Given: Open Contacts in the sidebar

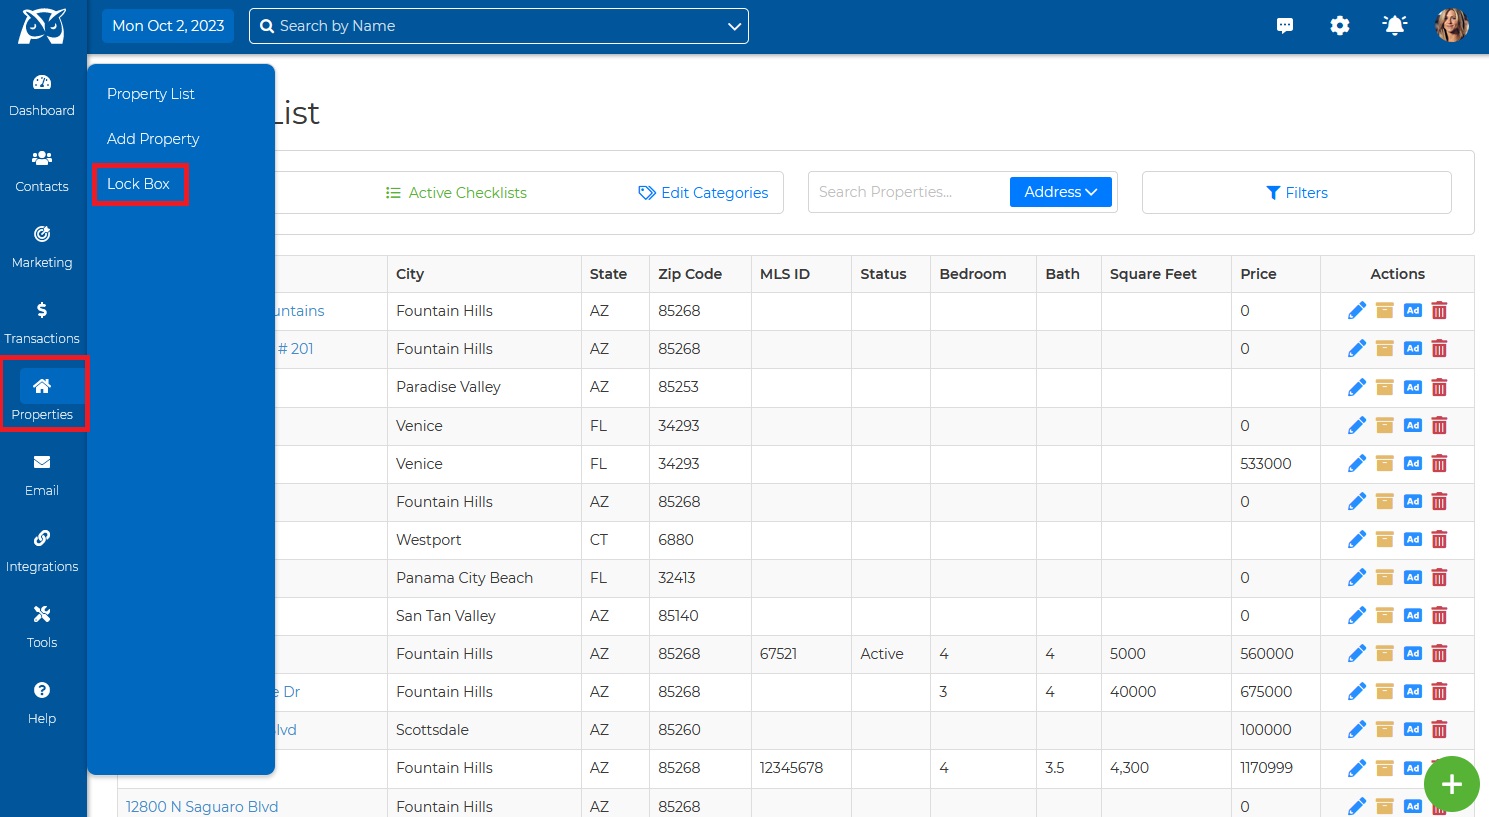Looking at the screenshot, I should [42, 172].
